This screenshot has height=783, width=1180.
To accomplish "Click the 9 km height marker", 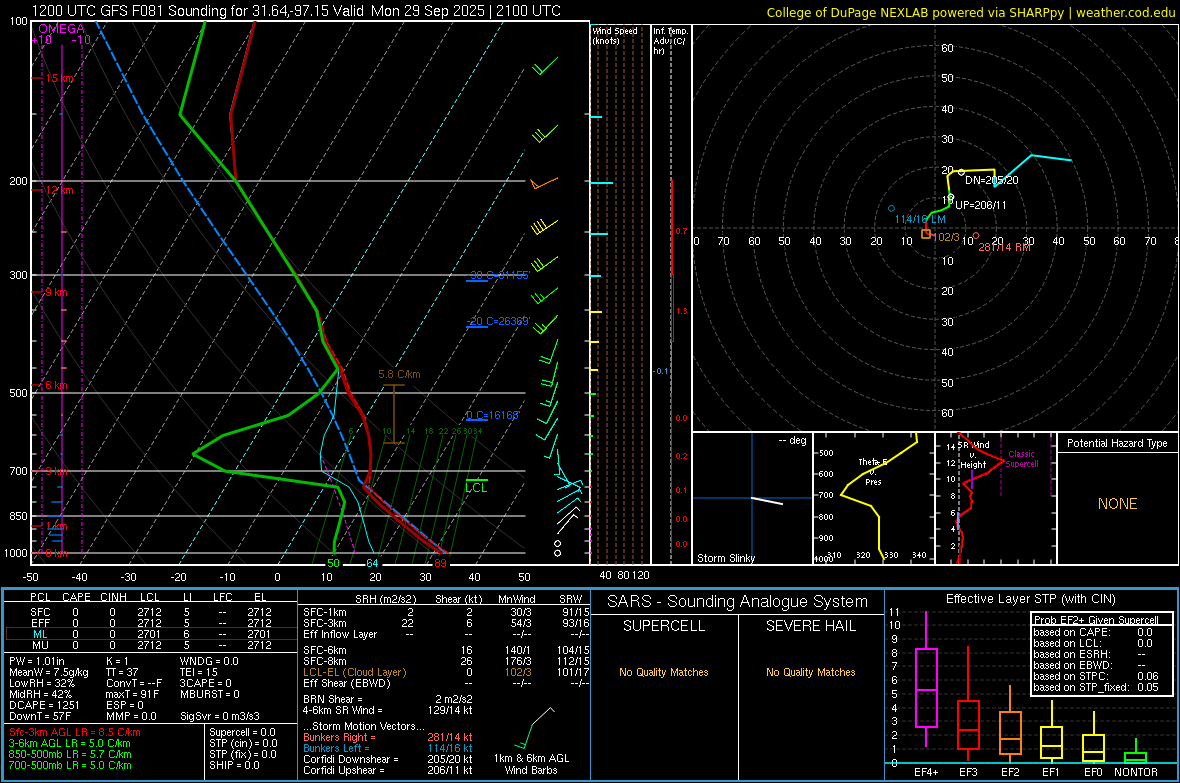I will pos(56,292).
